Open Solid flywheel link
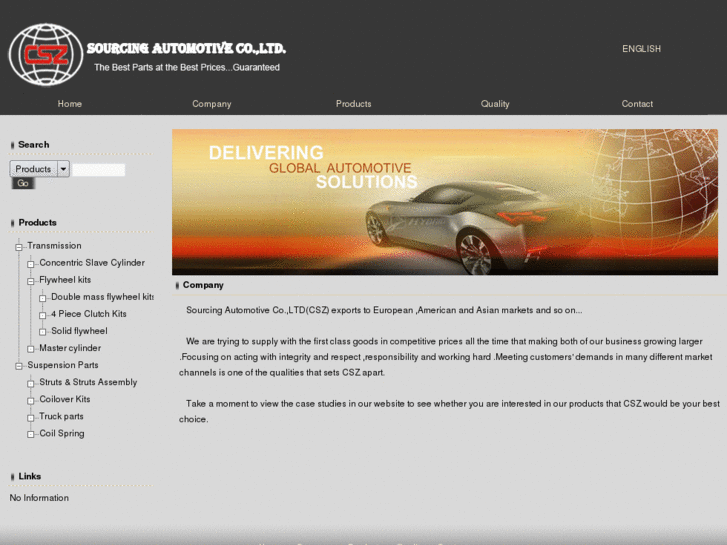This screenshot has width=727, height=545. [79, 331]
